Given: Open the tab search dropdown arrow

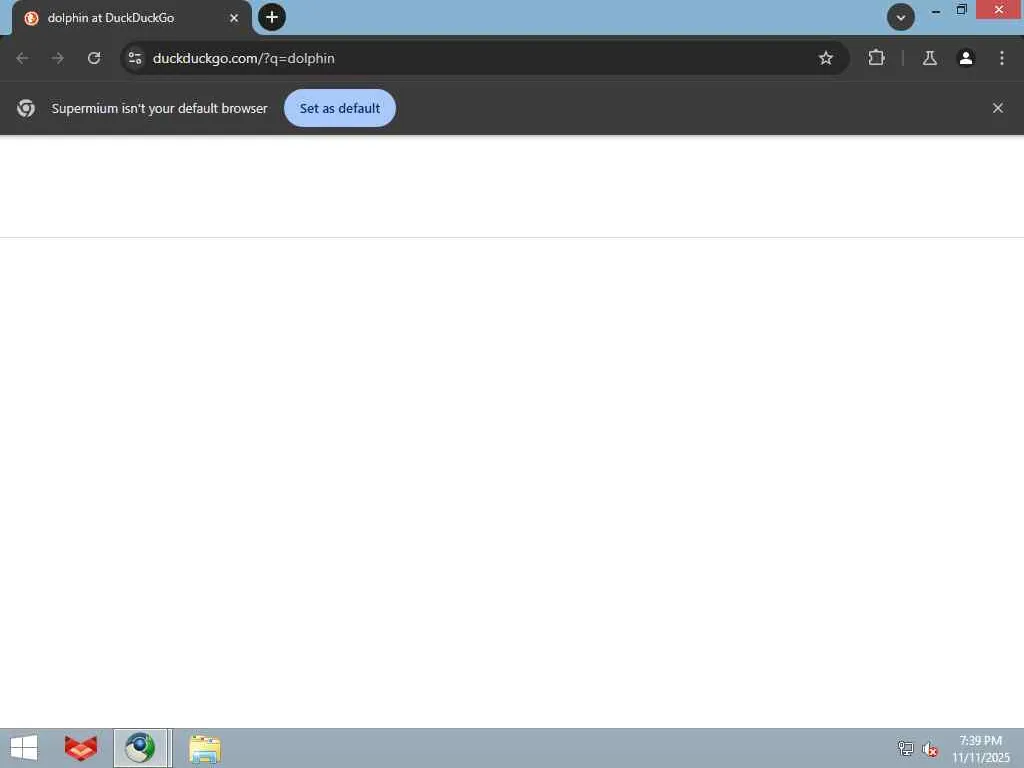Looking at the screenshot, I should tap(901, 18).
